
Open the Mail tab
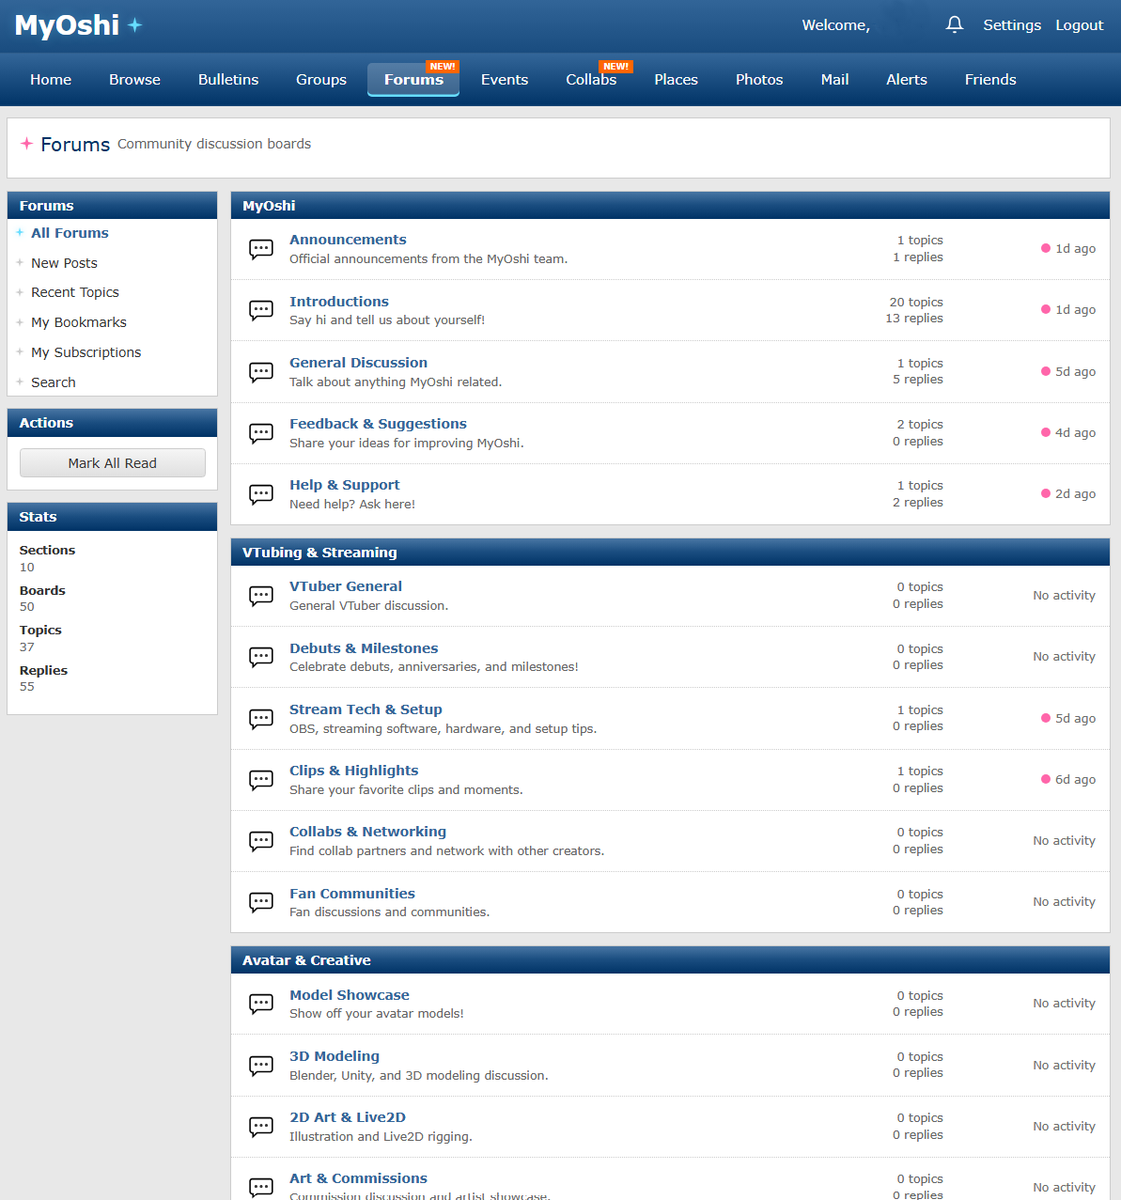[x=835, y=80]
